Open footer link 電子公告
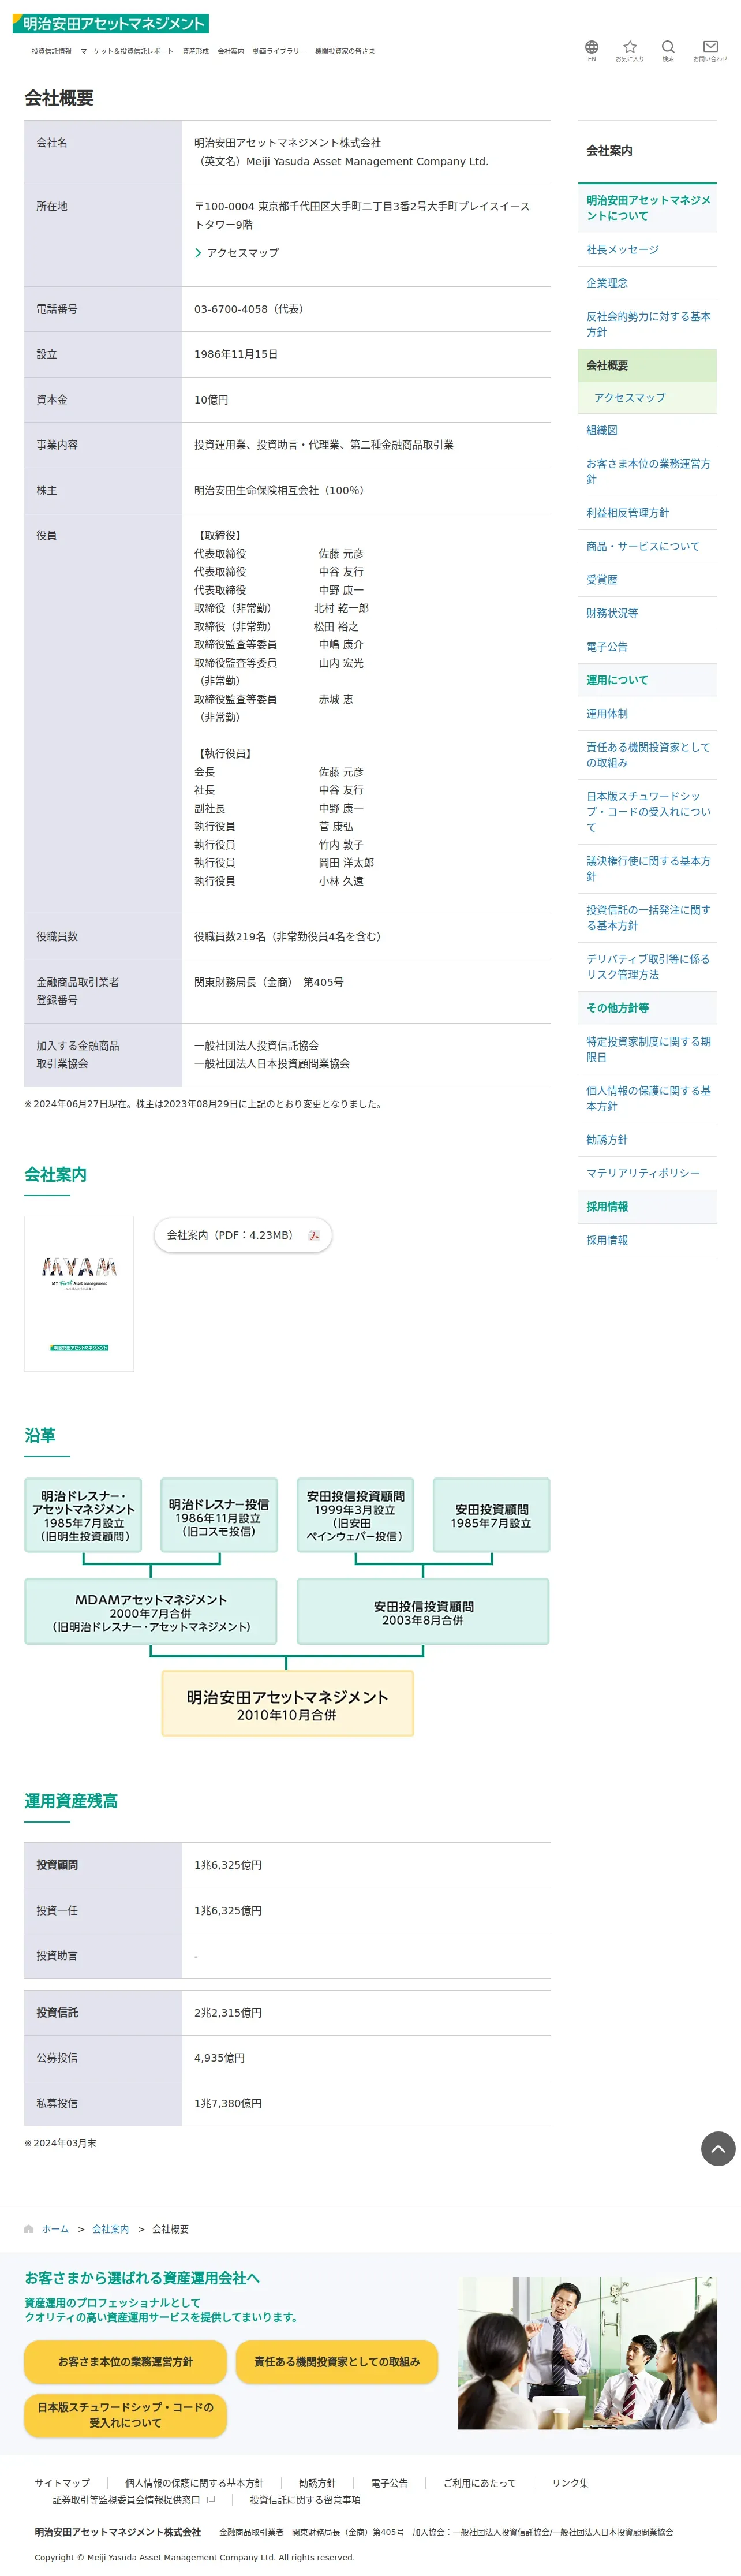Viewport: 741px width, 2576px height. pos(389,2483)
